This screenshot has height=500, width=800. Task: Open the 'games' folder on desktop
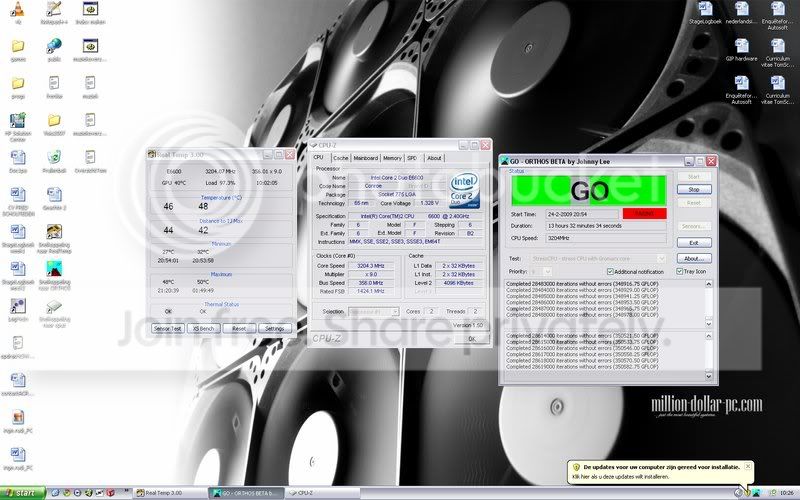(x=18, y=46)
